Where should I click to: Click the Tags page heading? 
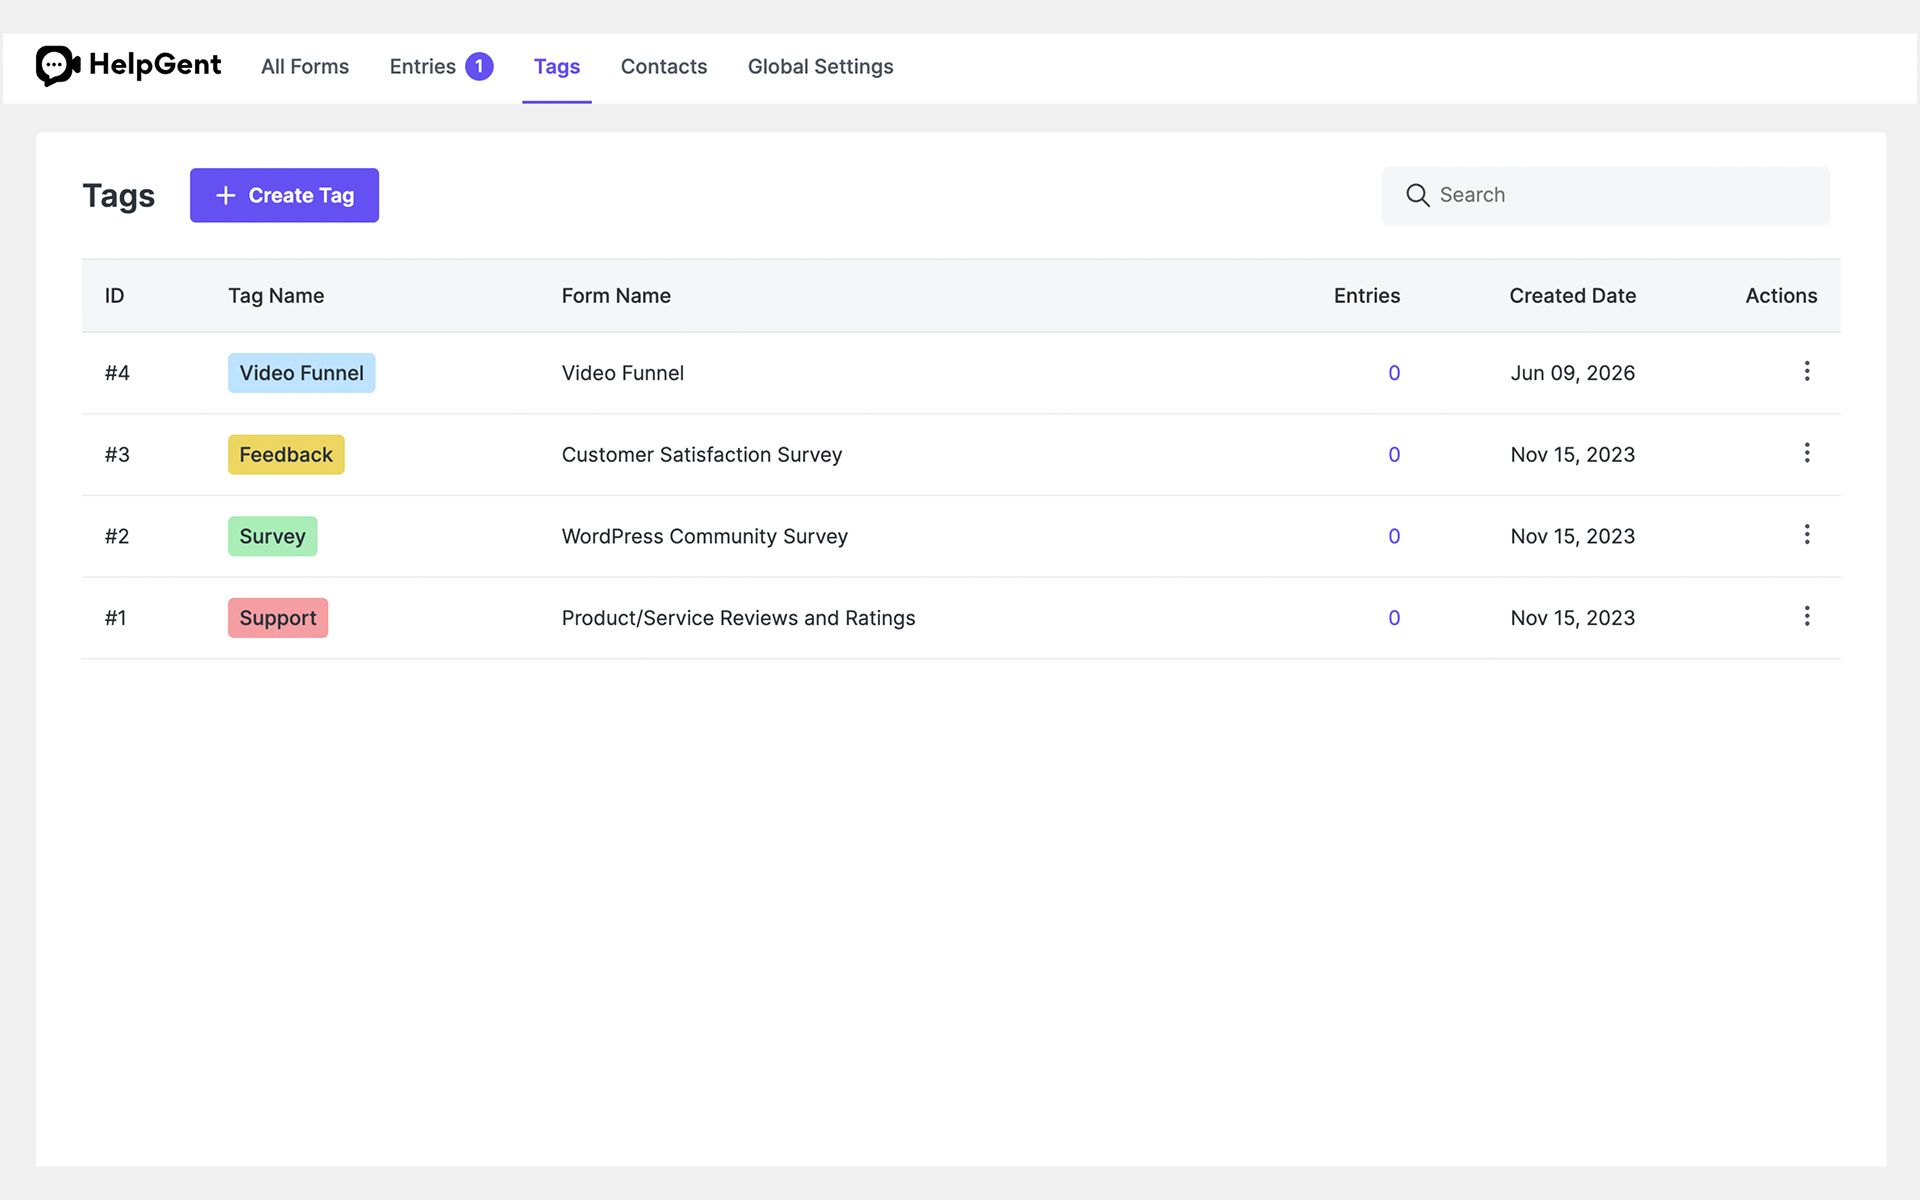(119, 196)
